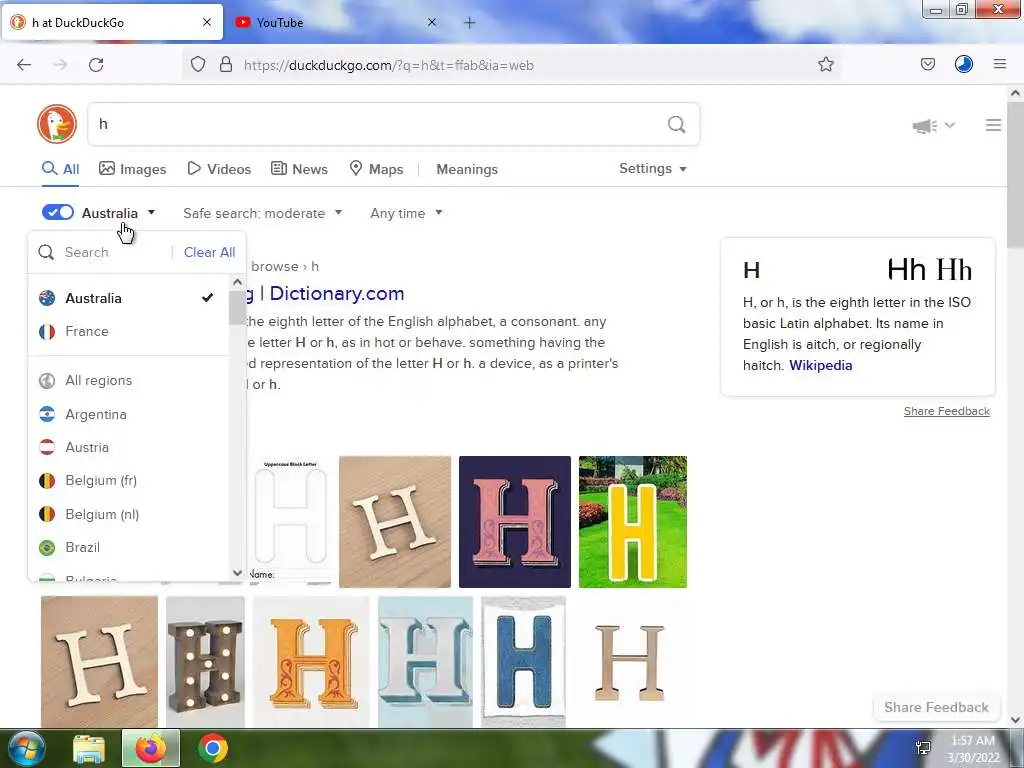
Task: Click the shield tracking protection icon
Action: pyautogui.click(x=198, y=65)
